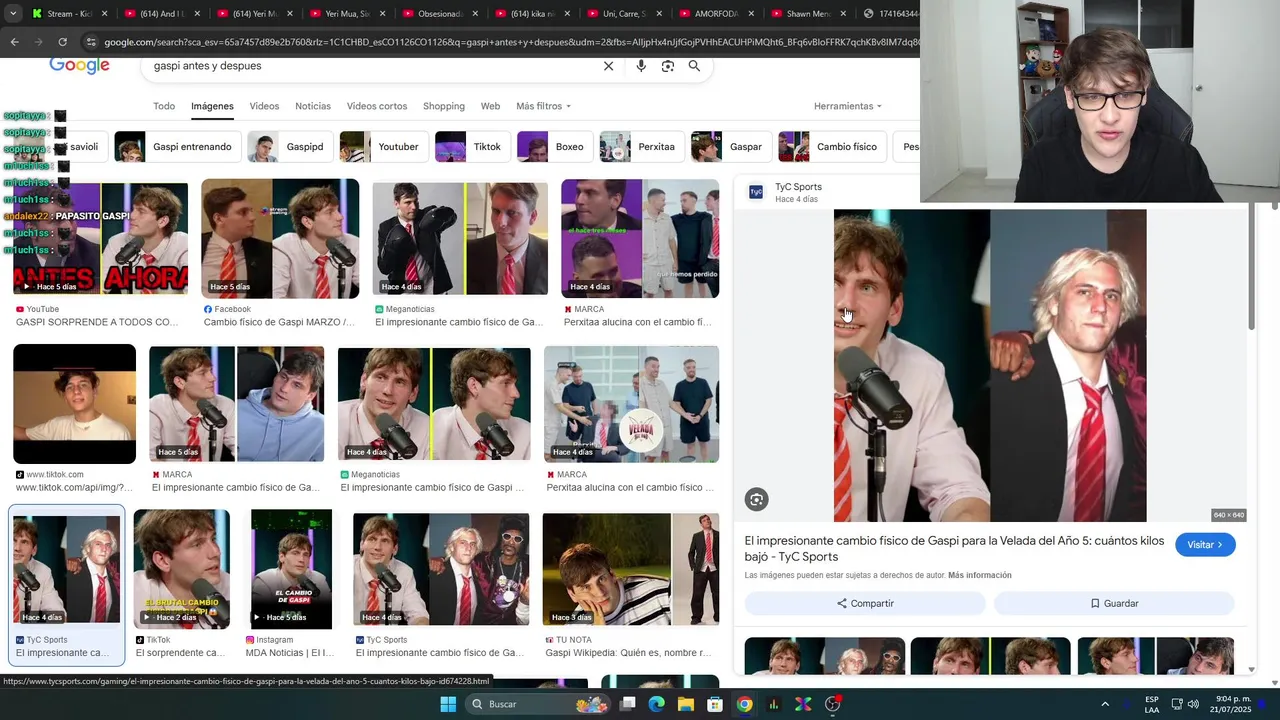Viewport: 1280px width, 720px height.
Task: Open ESP LAA language selector
Action: [1152, 704]
